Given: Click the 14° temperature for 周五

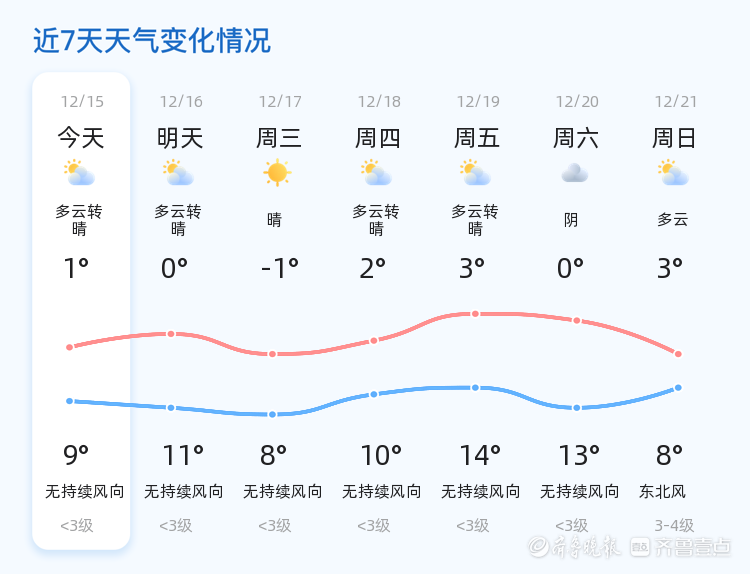Looking at the screenshot, I should [480, 456].
